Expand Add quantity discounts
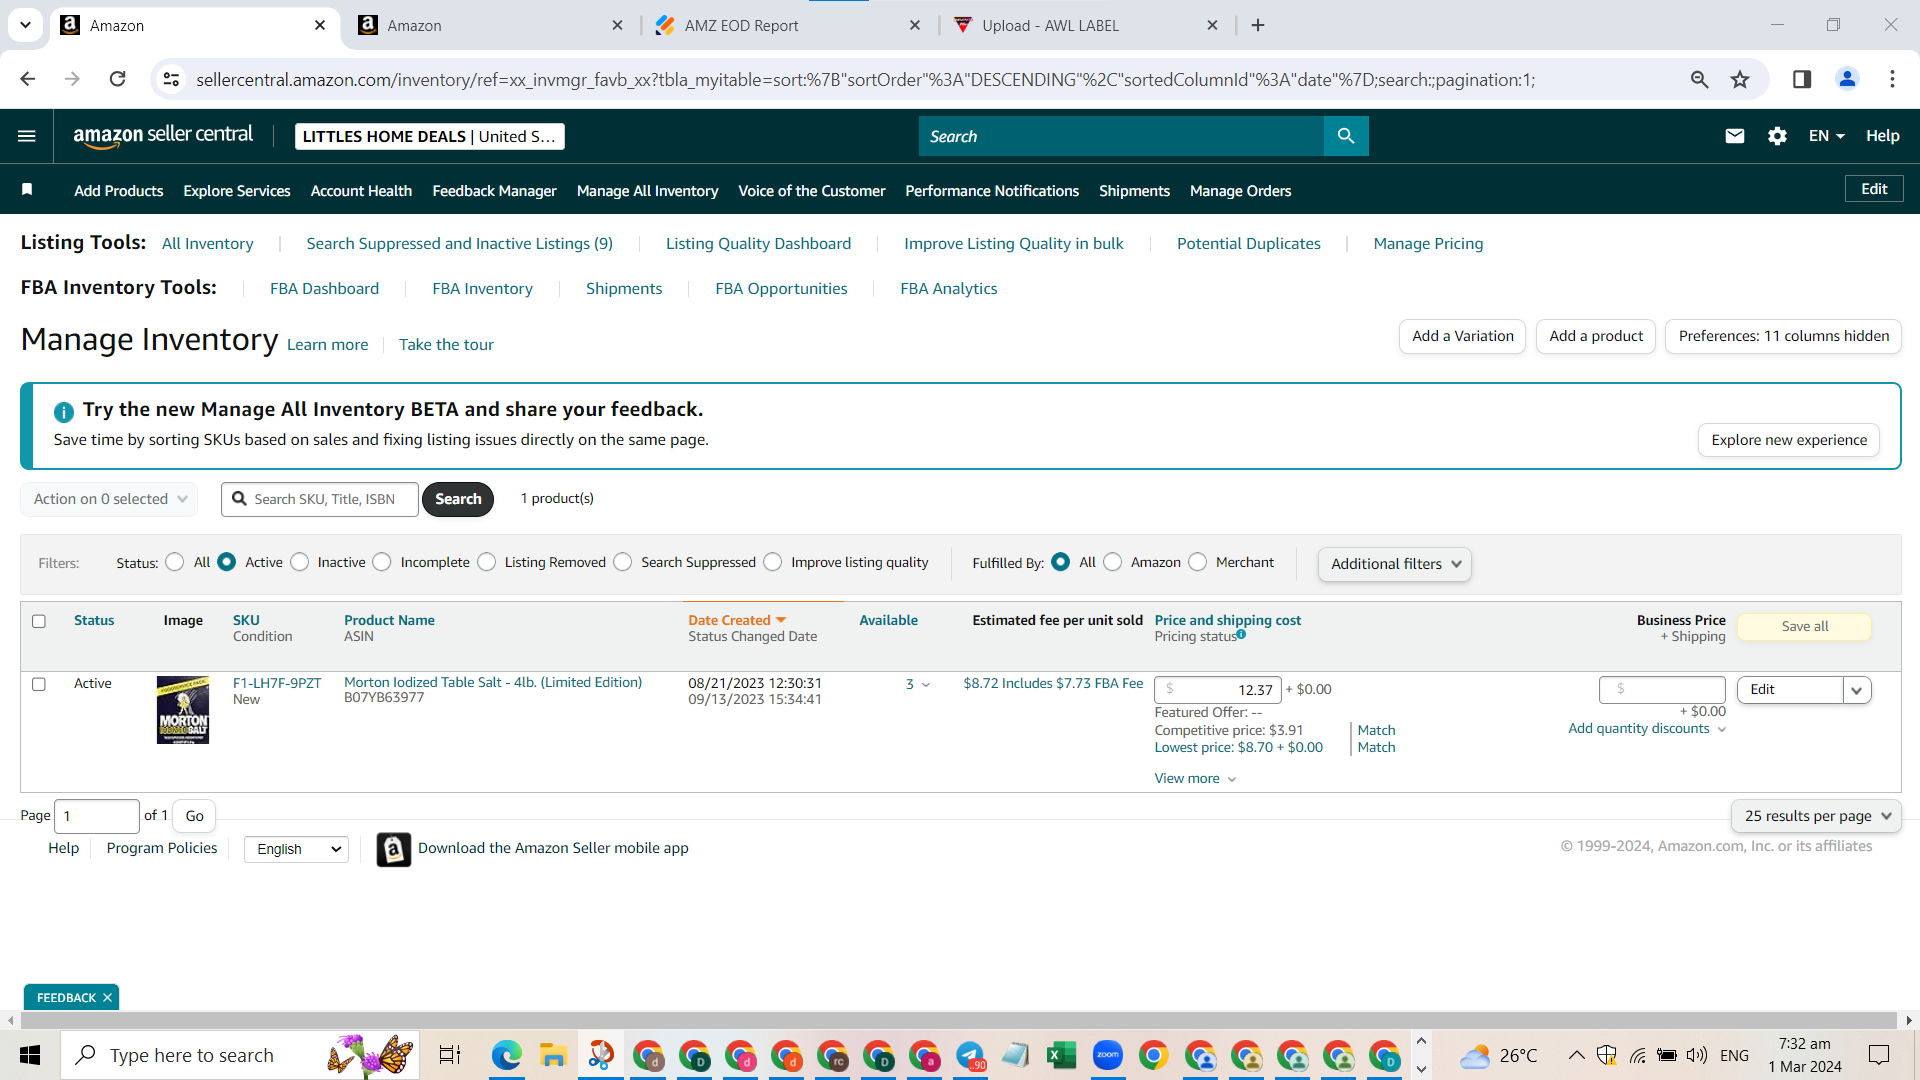The width and height of the screenshot is (1920, 1080). pyautogui.click(x=1647, y=729)
